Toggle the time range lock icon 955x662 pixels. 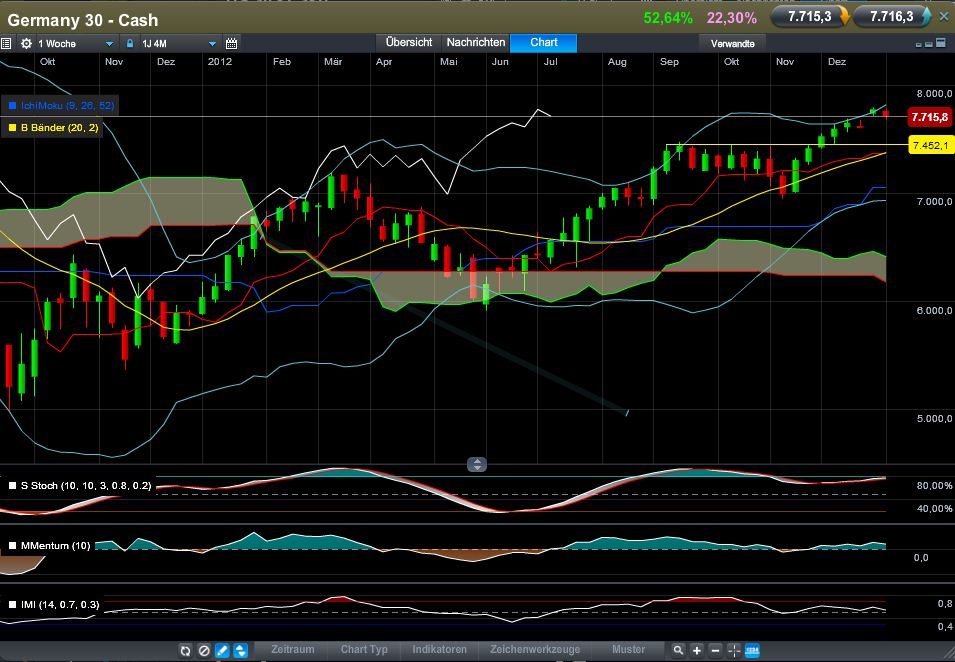[x=130, y=44]
